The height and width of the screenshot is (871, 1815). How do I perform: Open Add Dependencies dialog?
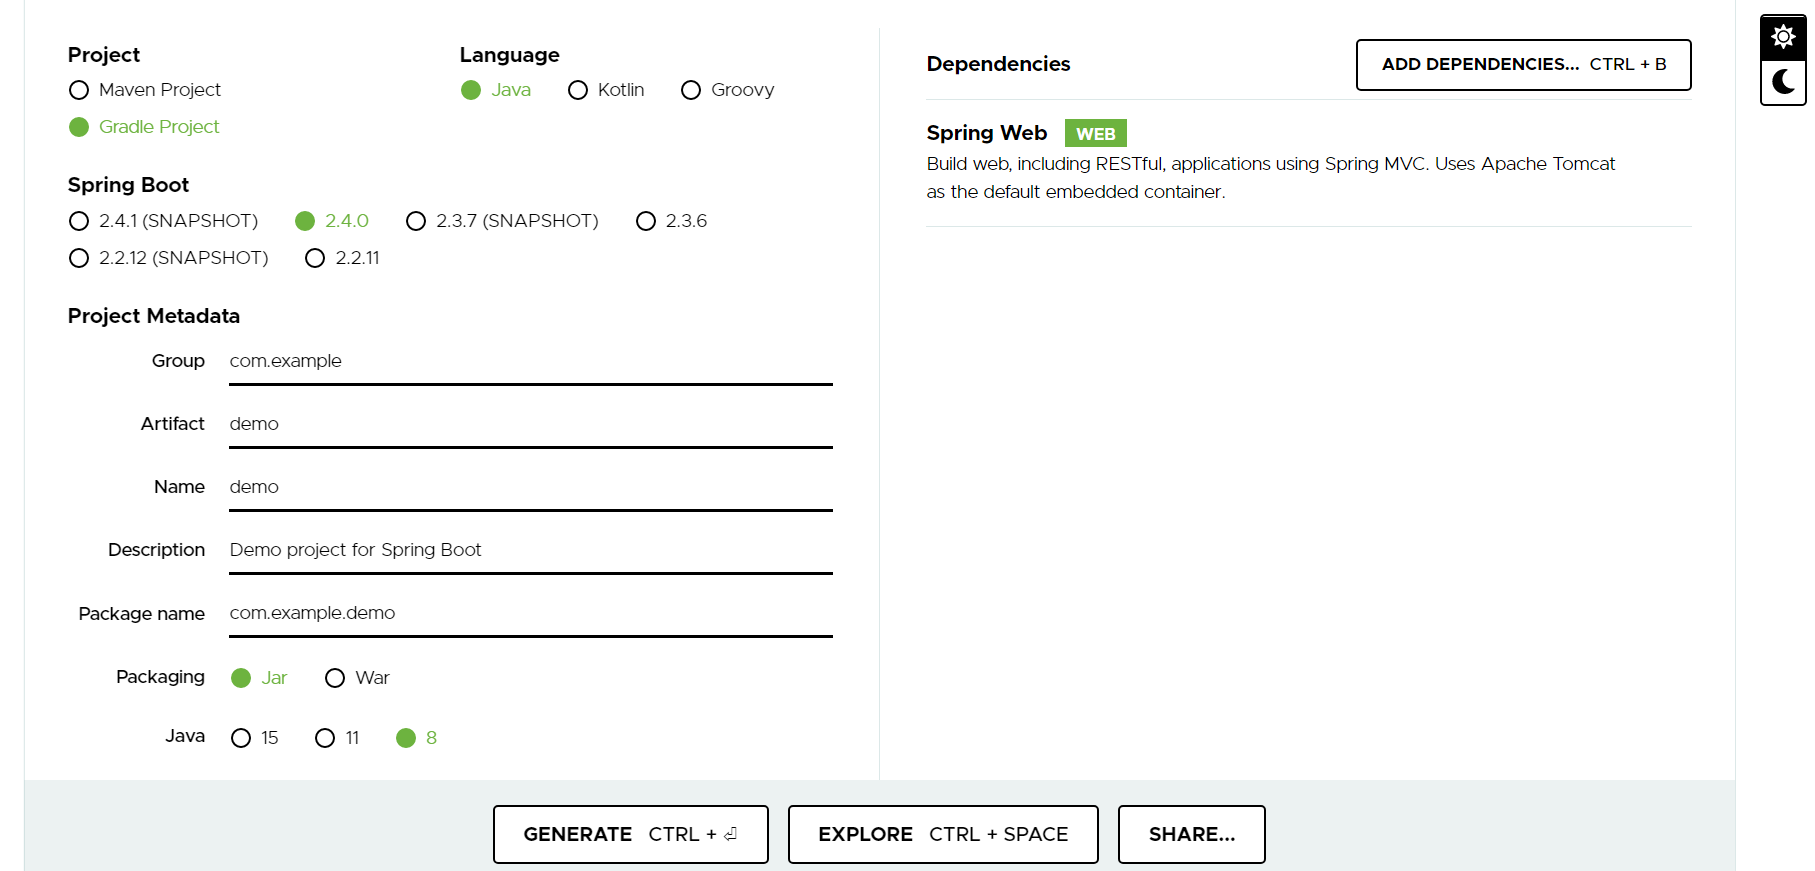point(1523,65)
